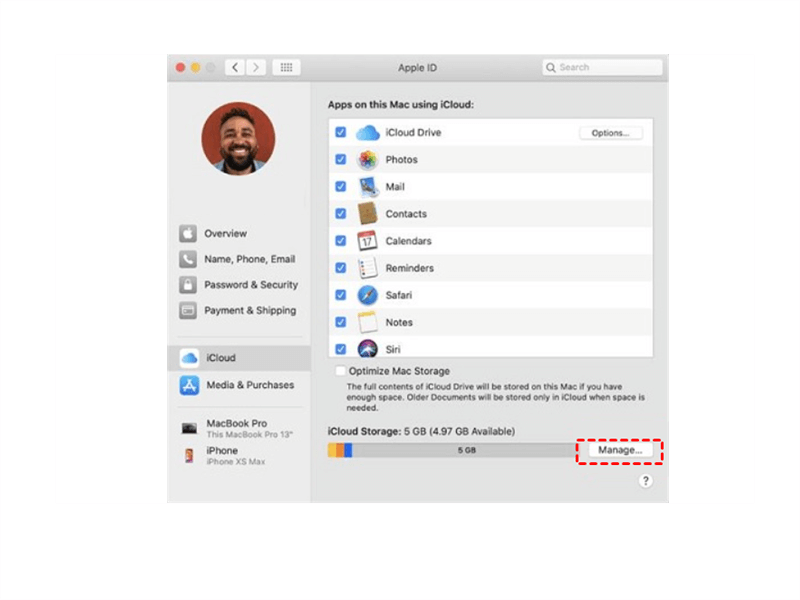Click the Manage storage button
Screen dimensions: 800x600
(619, 450)
